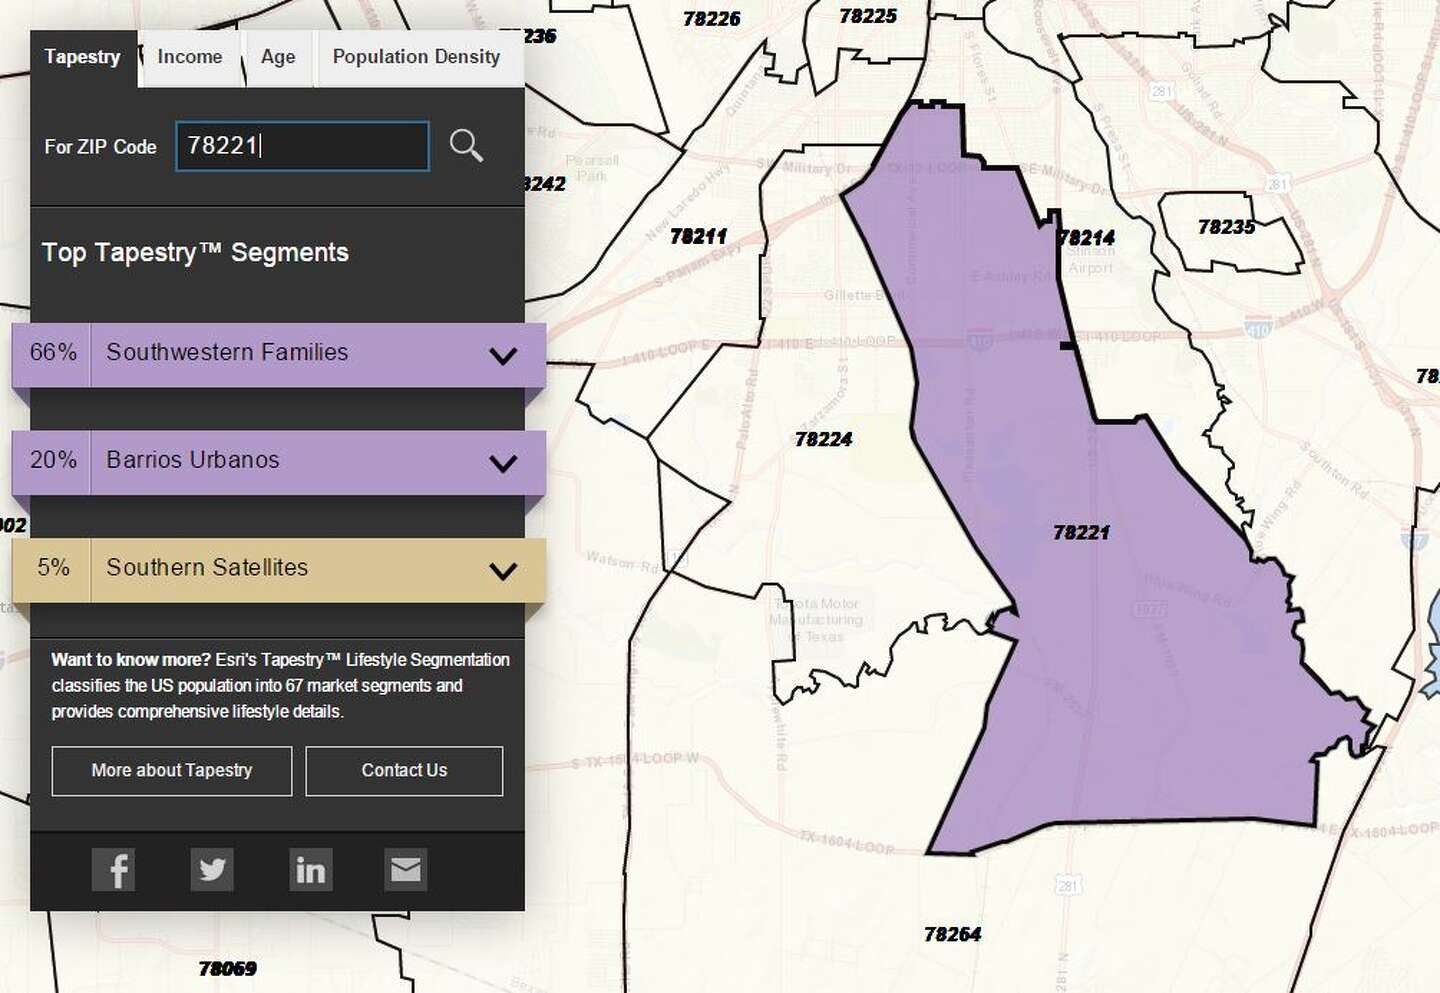Share via the LinkedIn icon

[x=310, y=869]
